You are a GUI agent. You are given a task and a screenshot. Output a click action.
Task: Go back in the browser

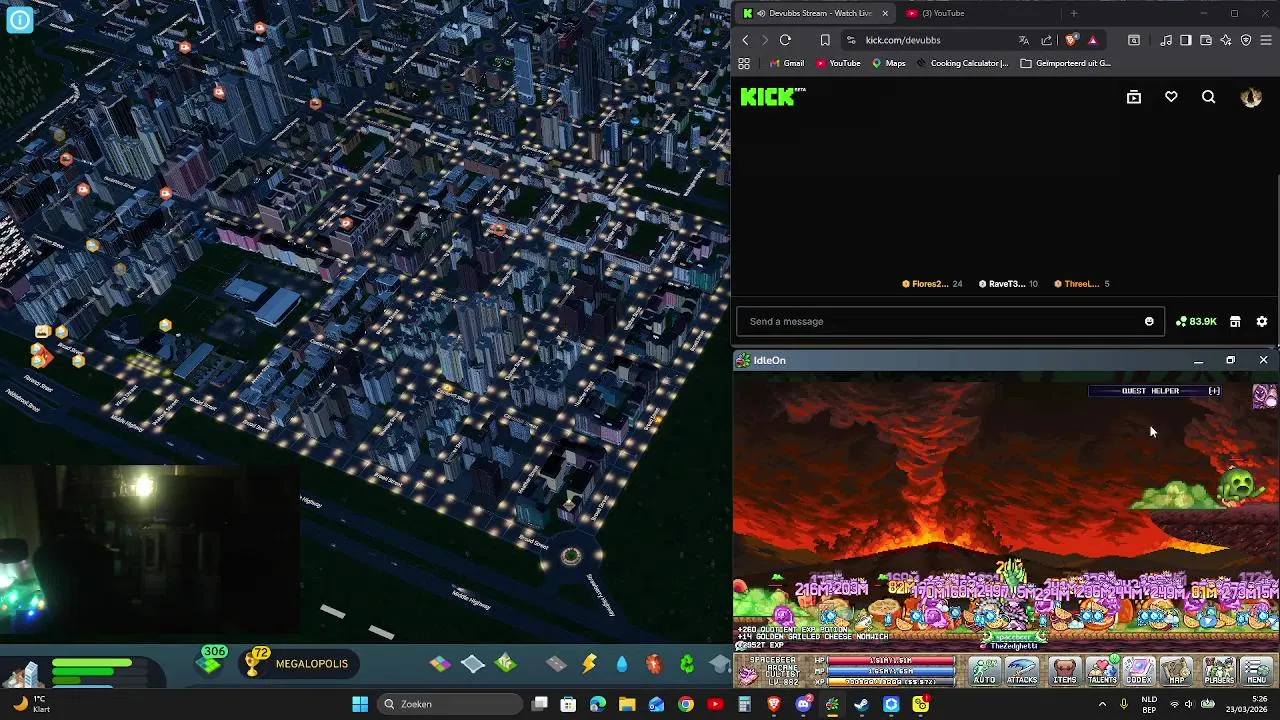coord(745,40)
